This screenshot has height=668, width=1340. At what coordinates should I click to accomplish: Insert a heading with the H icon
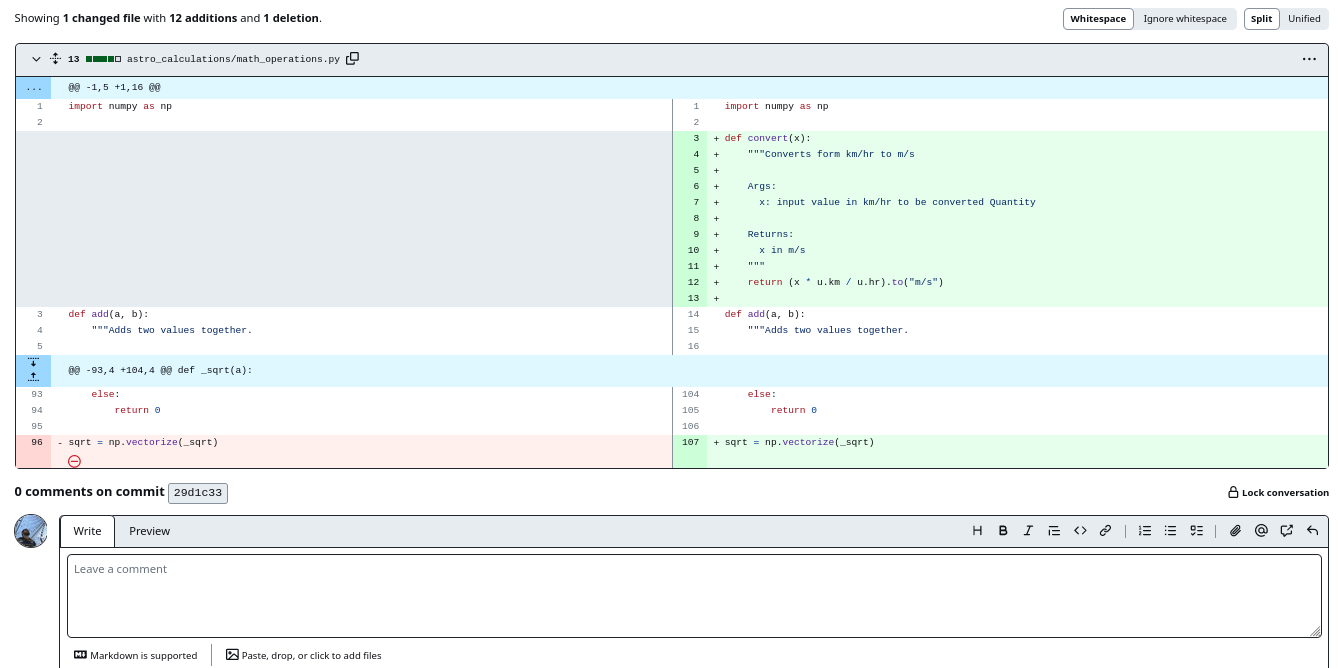click(x=977, y=531)
